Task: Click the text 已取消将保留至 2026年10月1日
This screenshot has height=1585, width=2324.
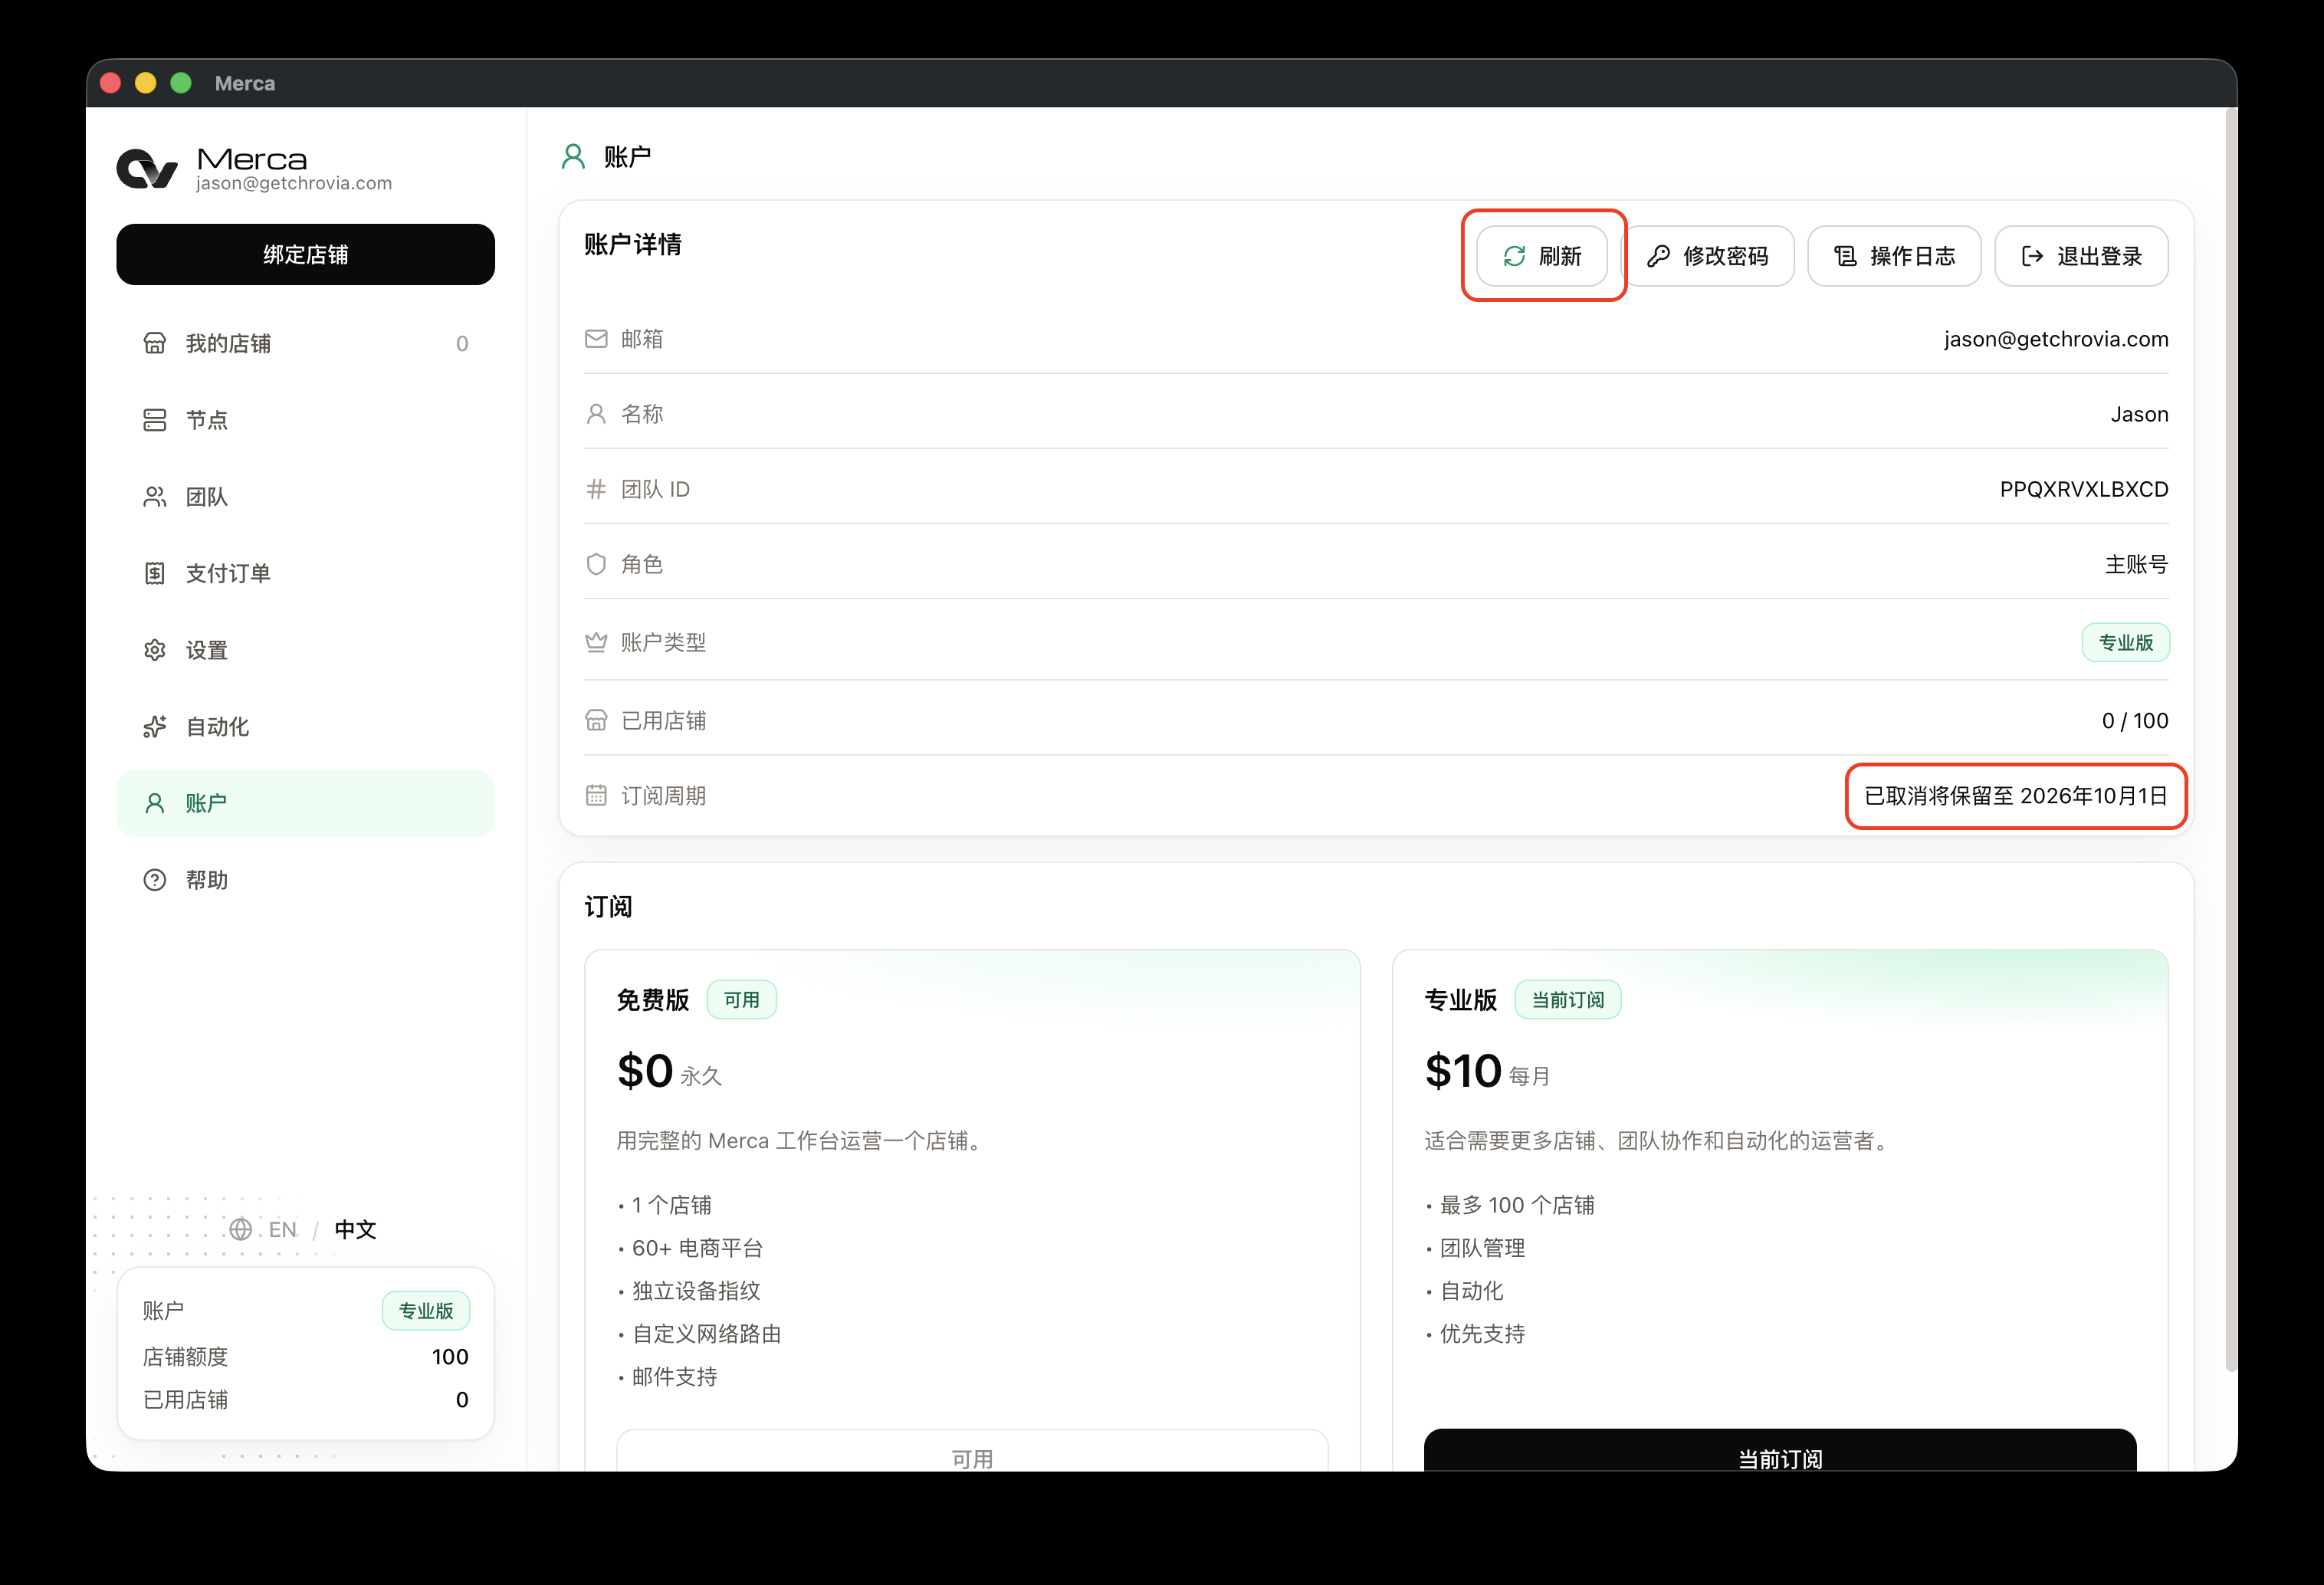Action: click(2016, 795)
